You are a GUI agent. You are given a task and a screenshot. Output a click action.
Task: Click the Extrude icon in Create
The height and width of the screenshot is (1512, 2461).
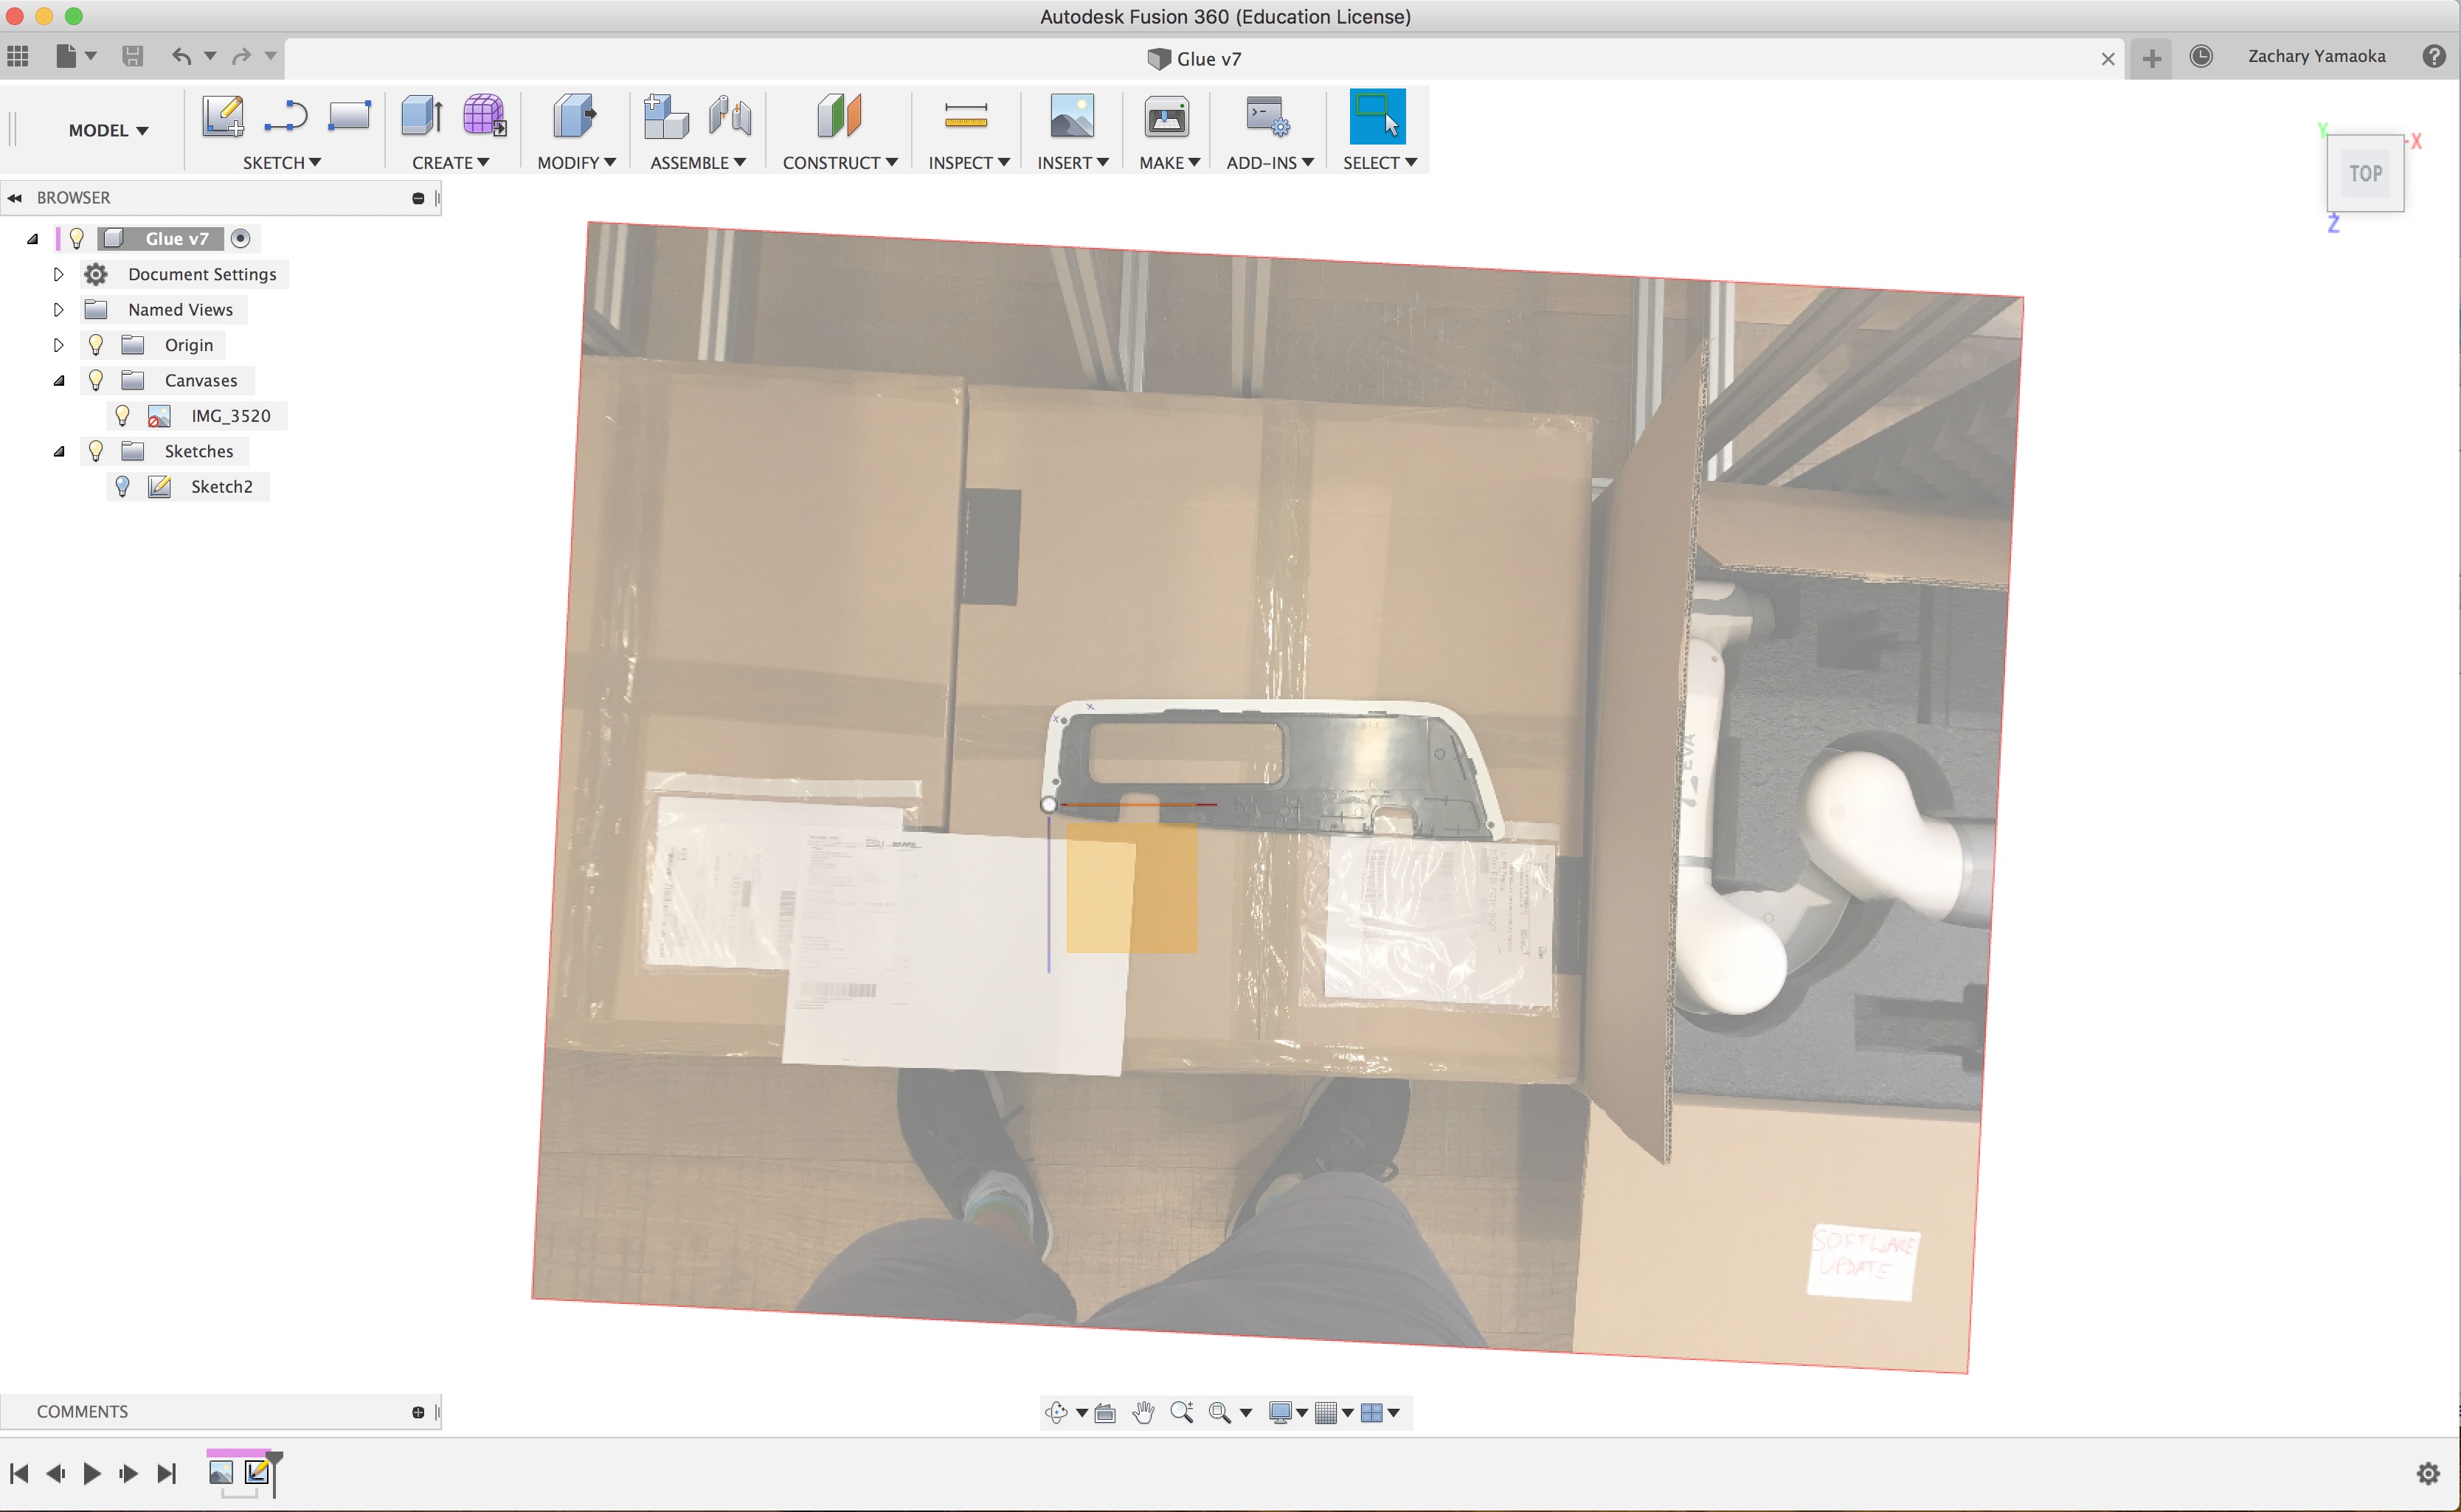(x=422, y=117)
